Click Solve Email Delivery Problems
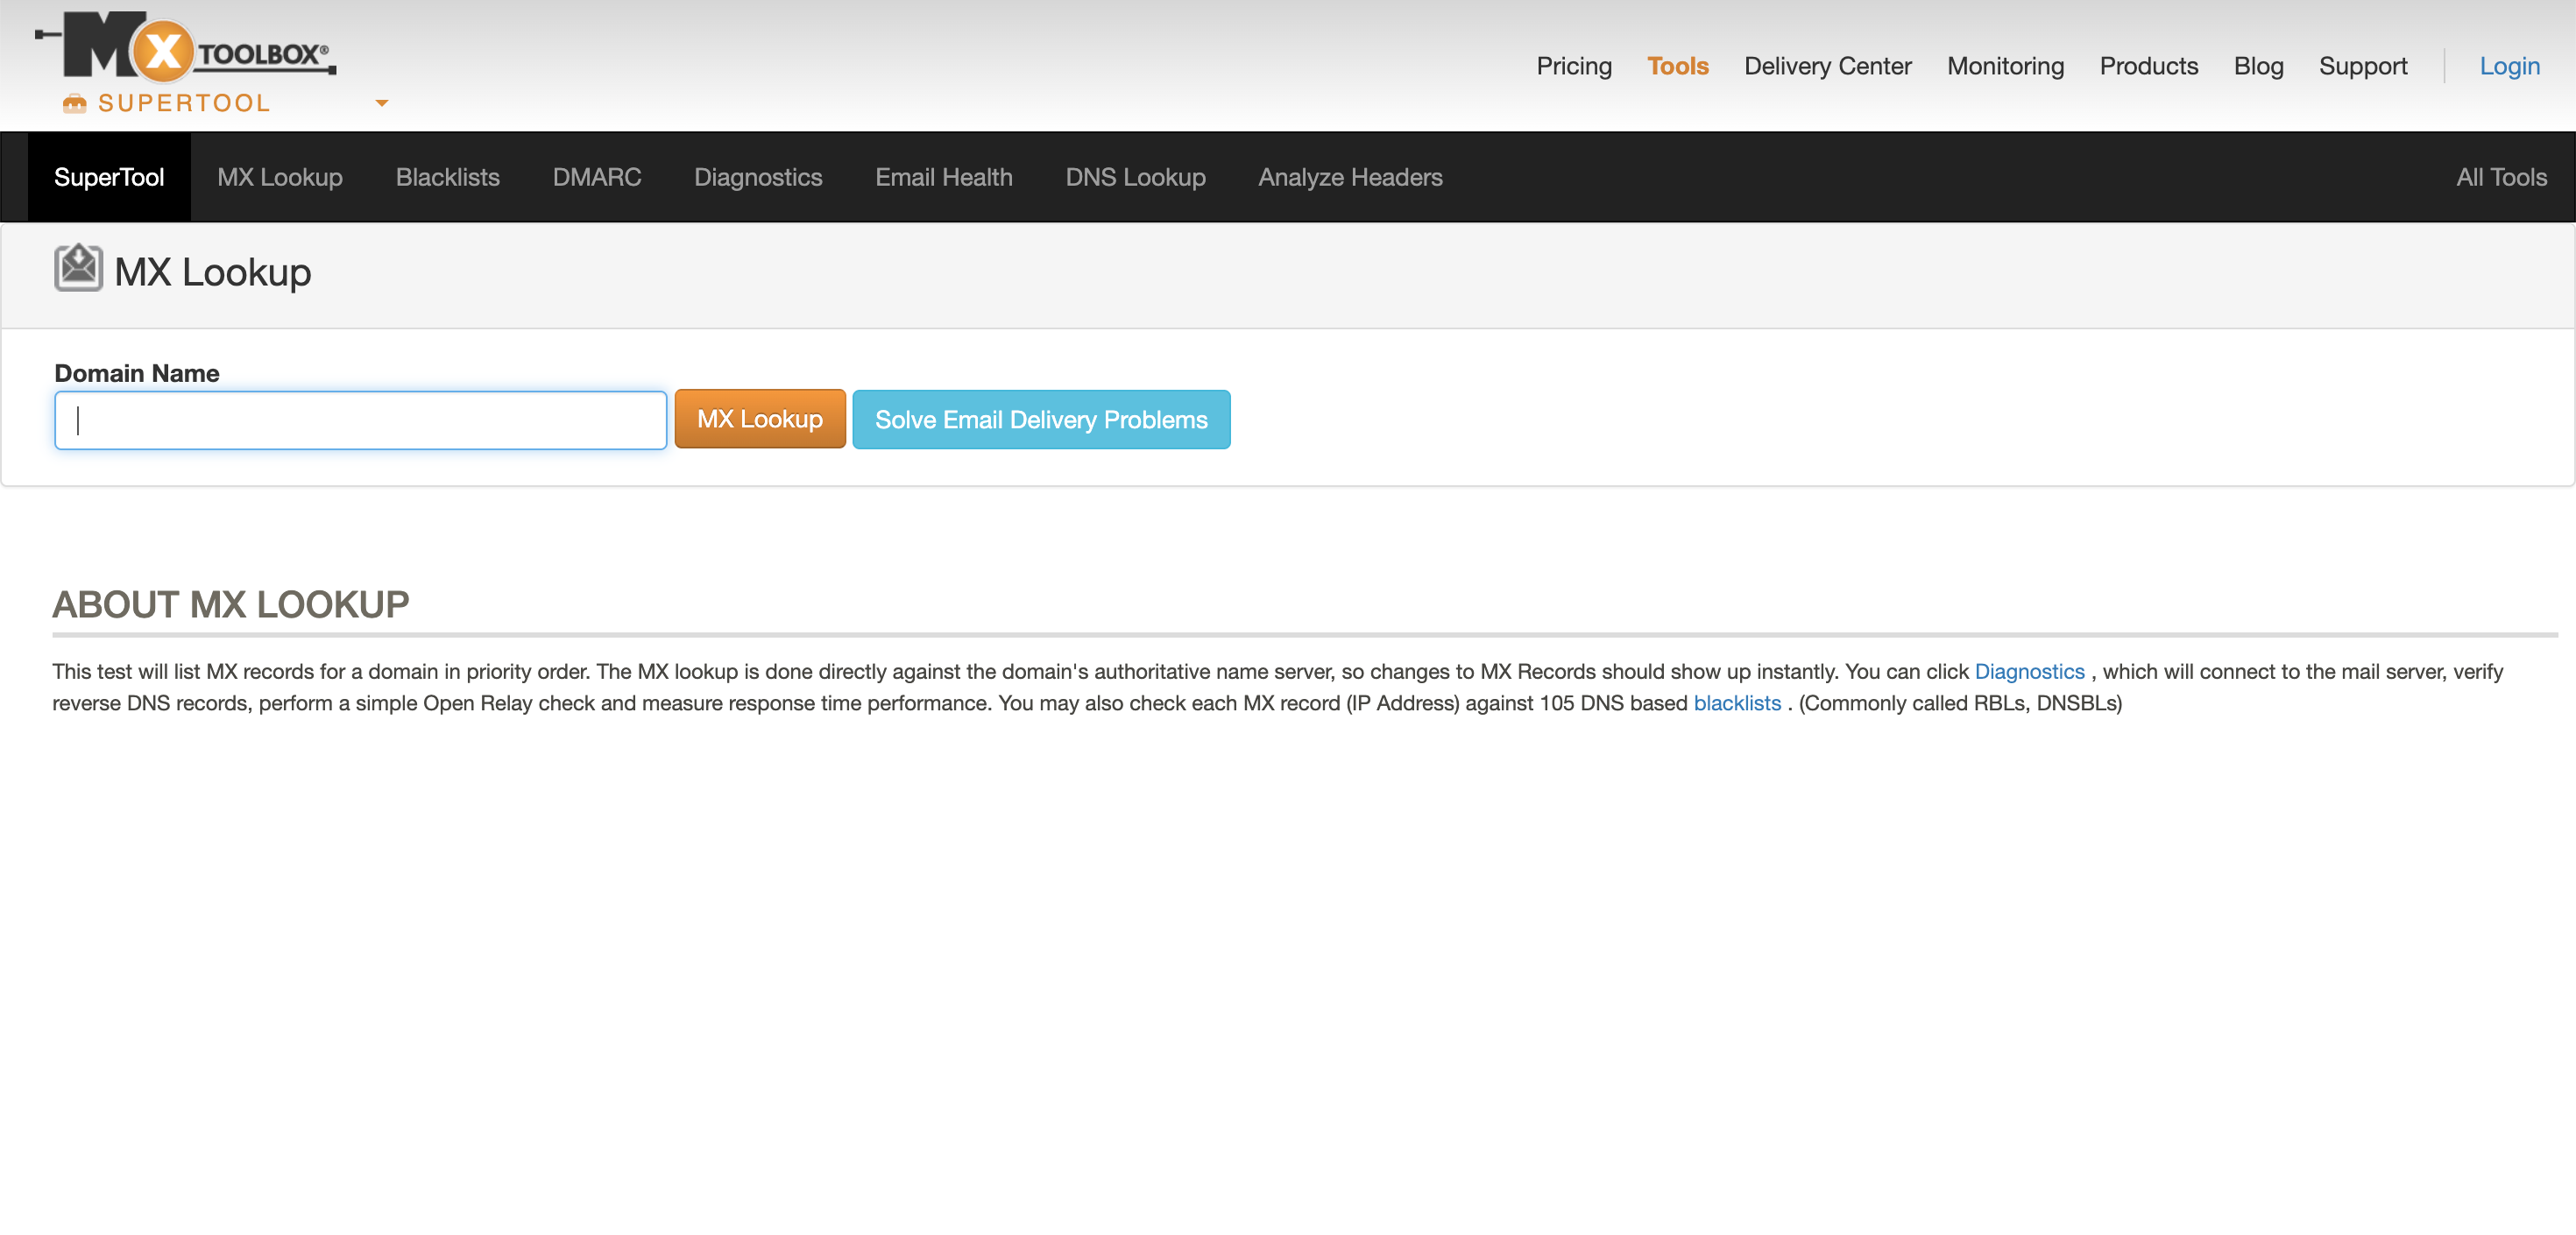2576x1235 pixels. [x=1041, y=419]
